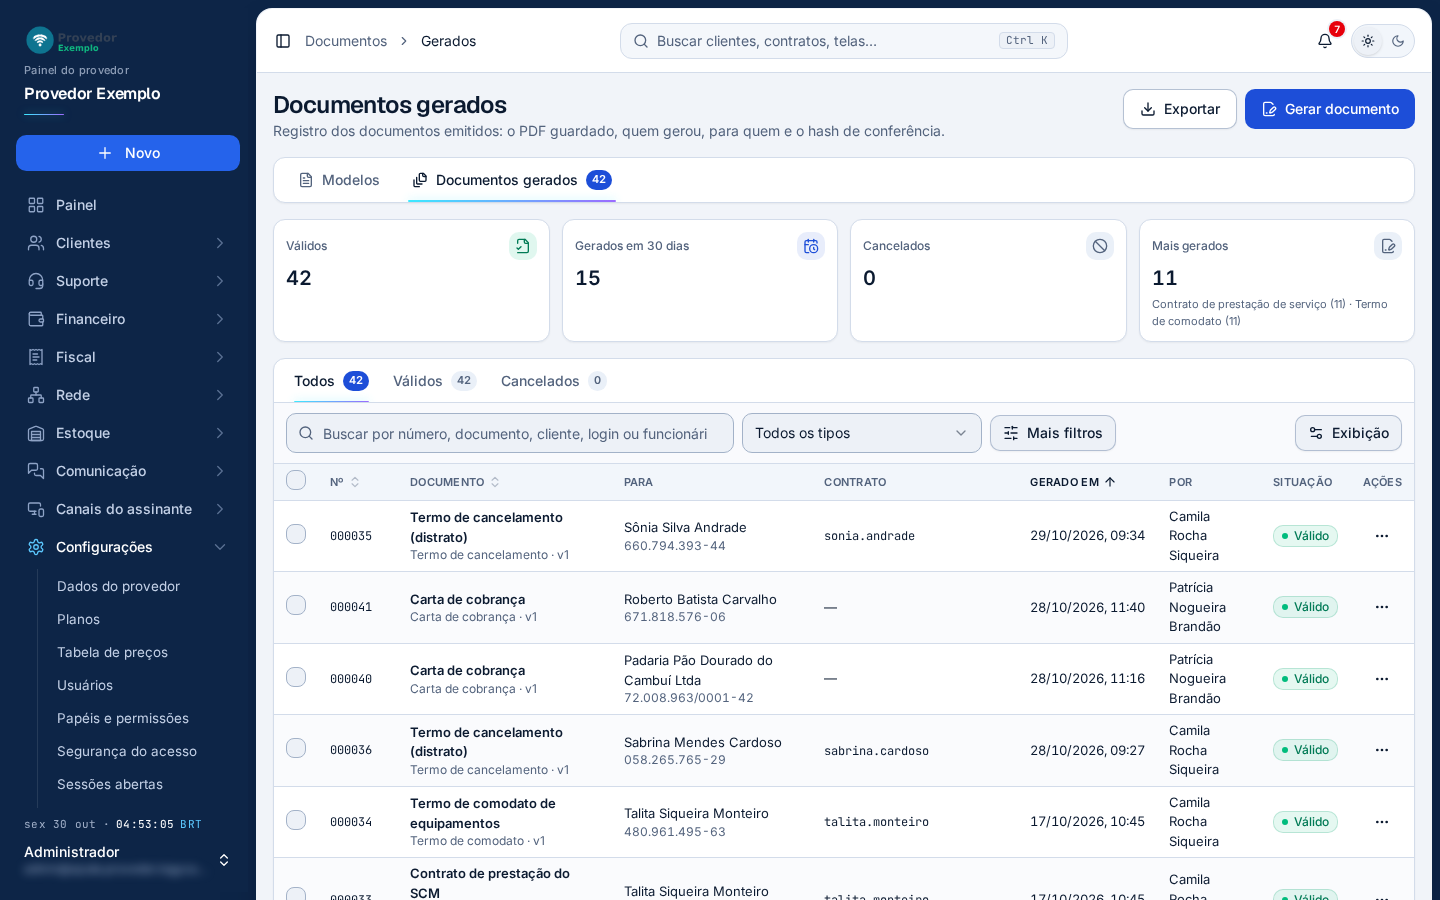The height and width of the screenshot is (900, 1440).
Task: Select all rows header checkbox
Action: [296, 480]
